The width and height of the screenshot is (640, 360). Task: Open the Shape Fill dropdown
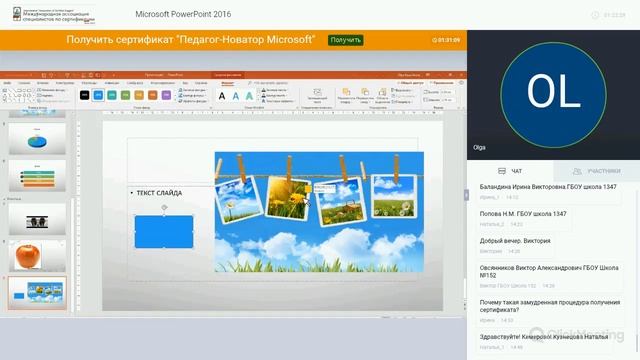click(x=192, y=90)
